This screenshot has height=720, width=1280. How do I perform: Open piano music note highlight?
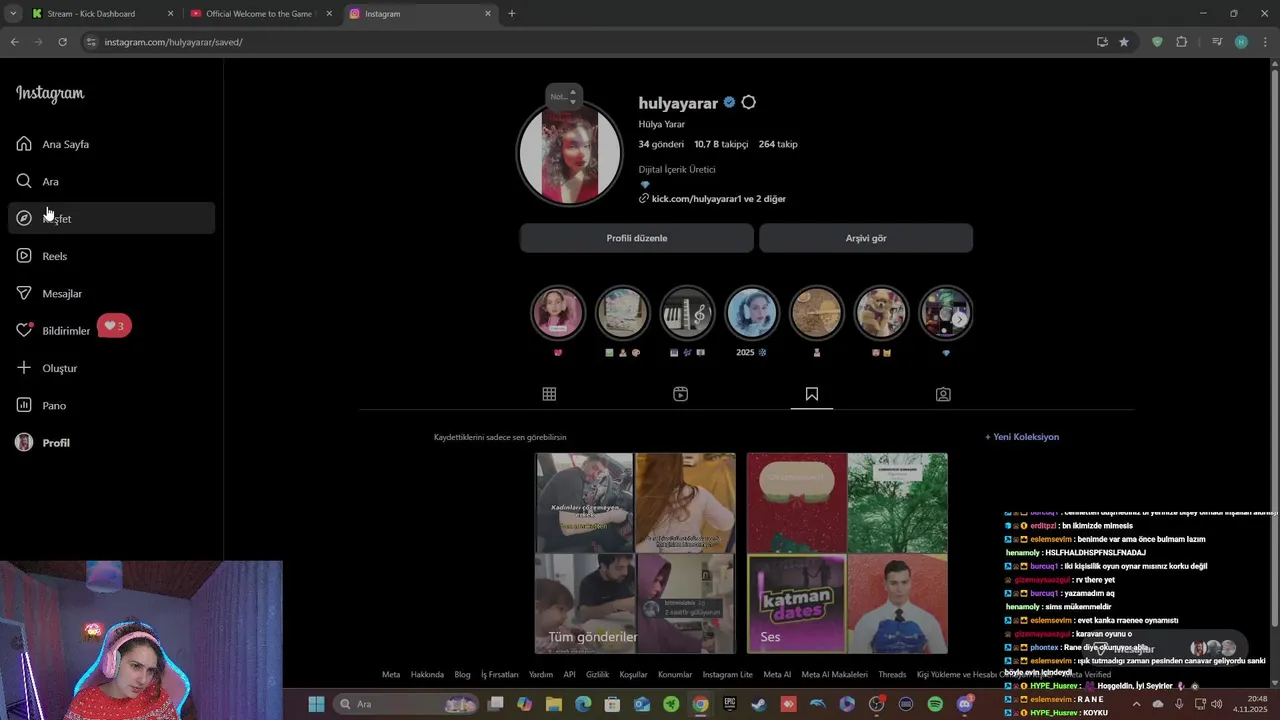(687, 313)
